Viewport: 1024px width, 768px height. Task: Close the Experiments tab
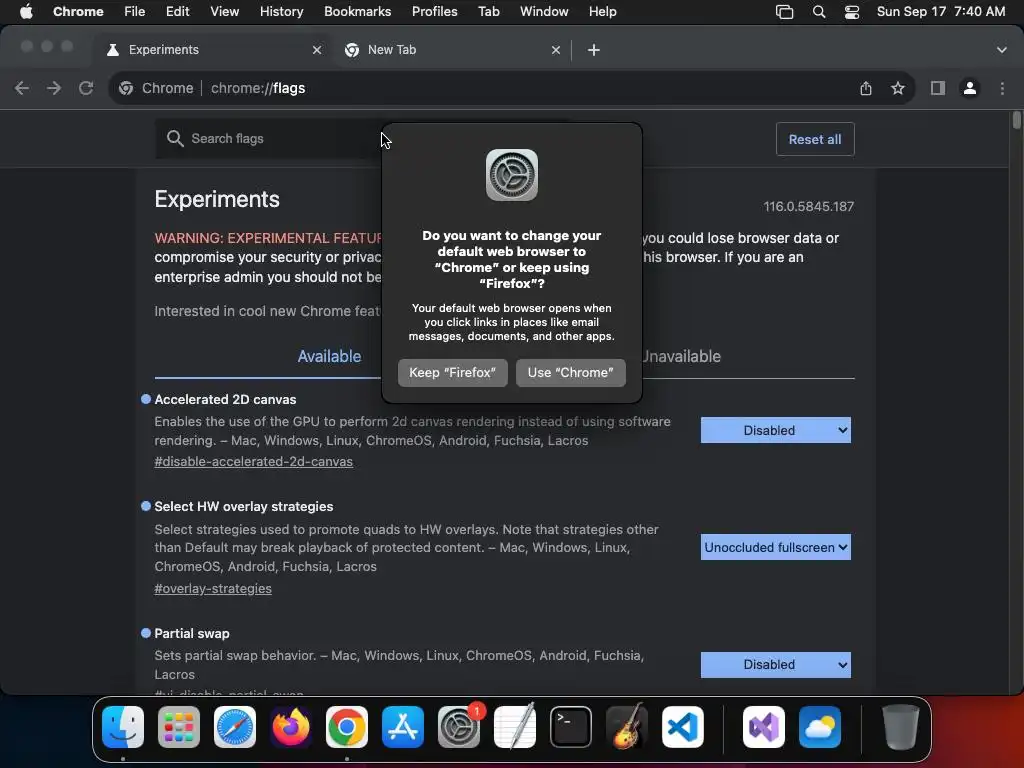coord(317,50)
